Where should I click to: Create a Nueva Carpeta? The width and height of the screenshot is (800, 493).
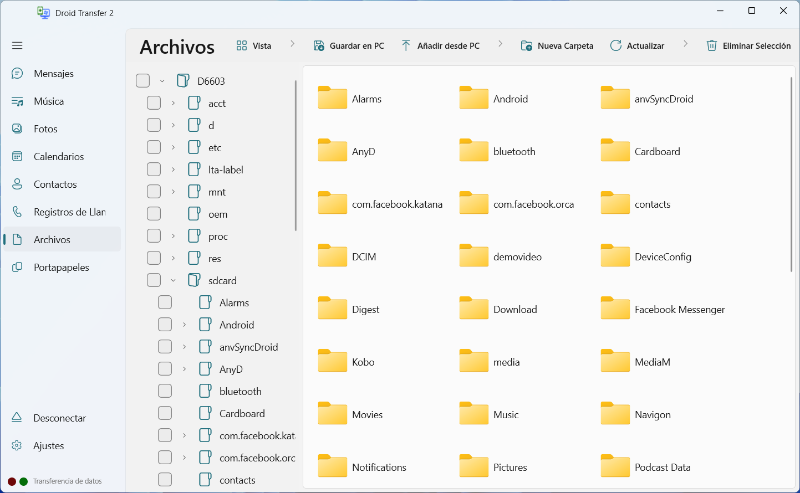(557, 46)
